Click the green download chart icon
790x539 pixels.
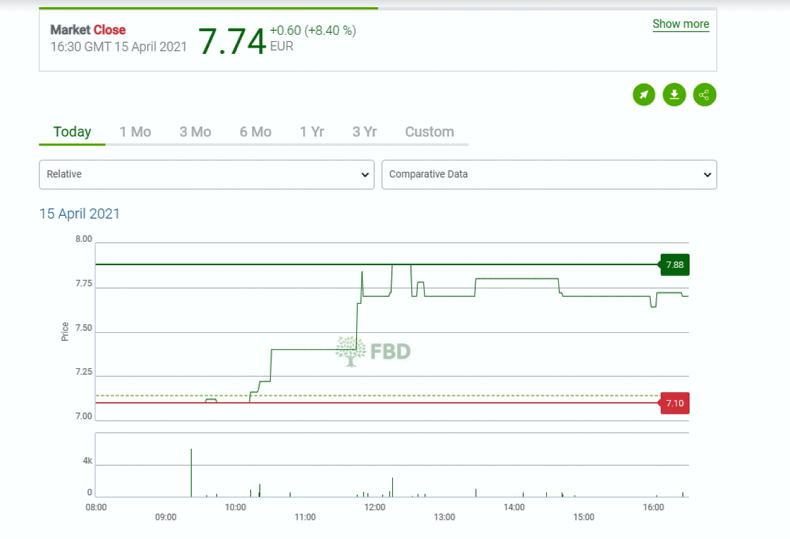[x=674, y=95]
